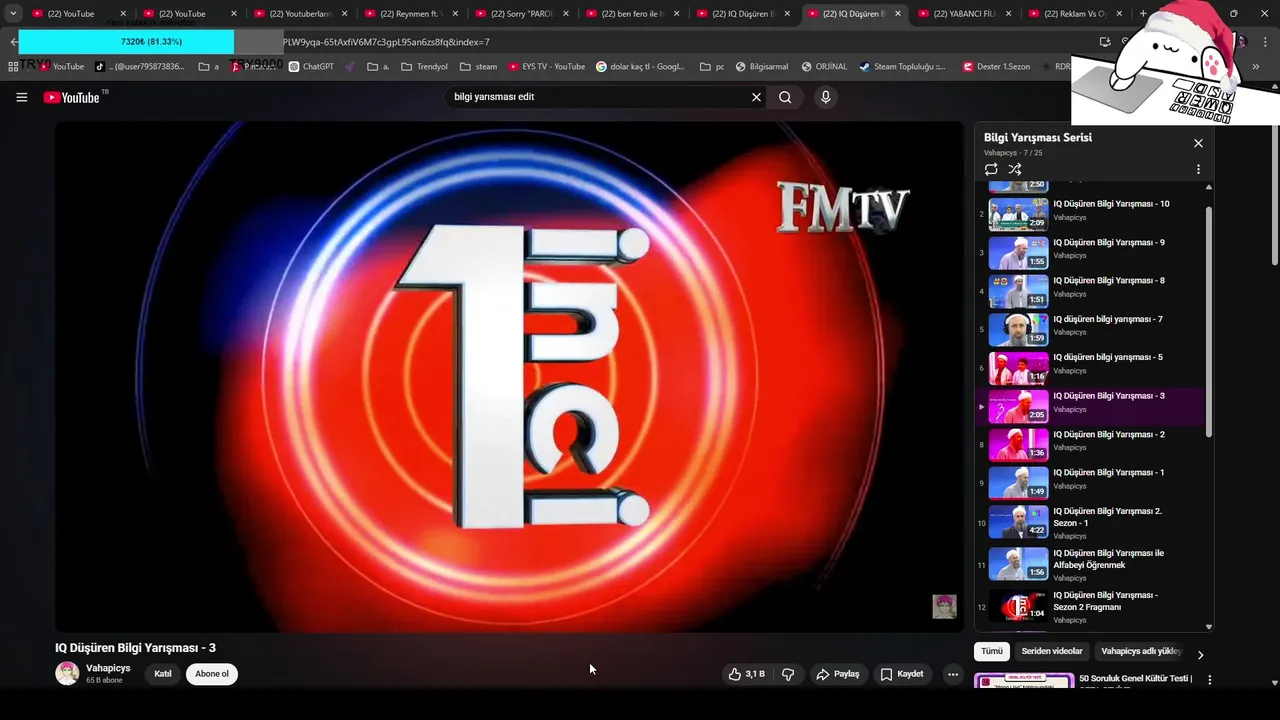
Task: Open thumbnail of IQ Düşüren Bilgi Yarışması - 1
Action: tap(1018, 482)
